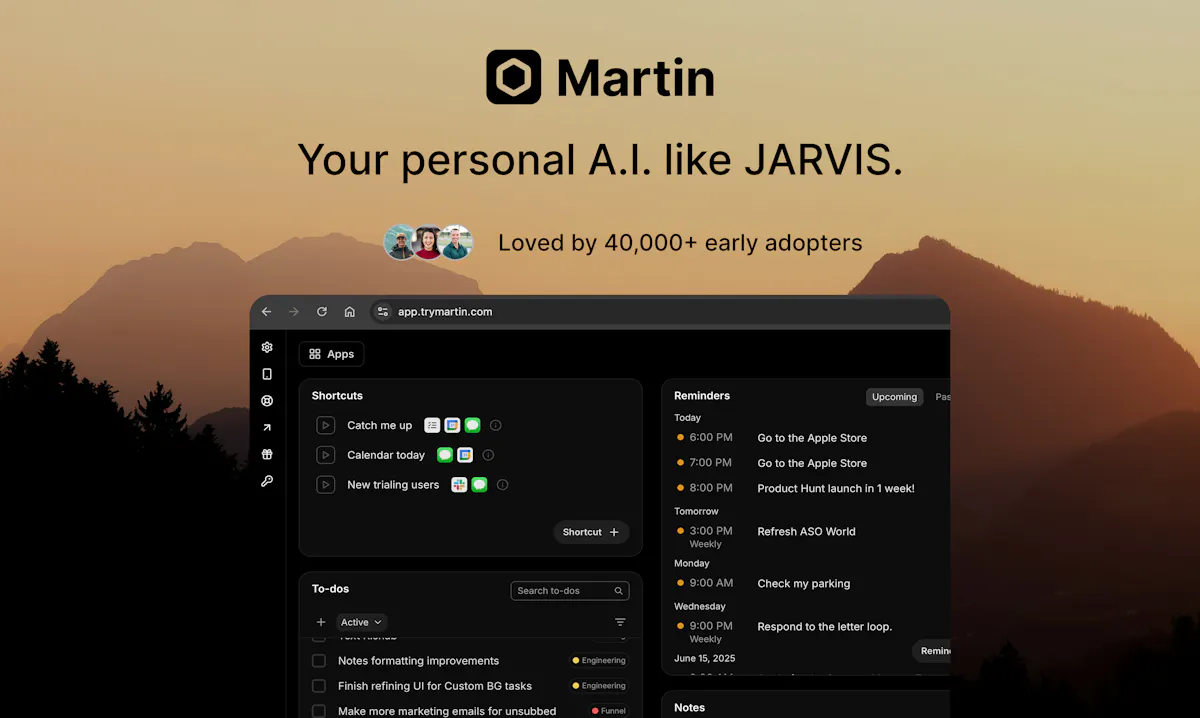Viewport: 1200px width, 718px height.
Task: Open the 6:00 PM Go to the Apple Store reminder
Action: (810, 438)
